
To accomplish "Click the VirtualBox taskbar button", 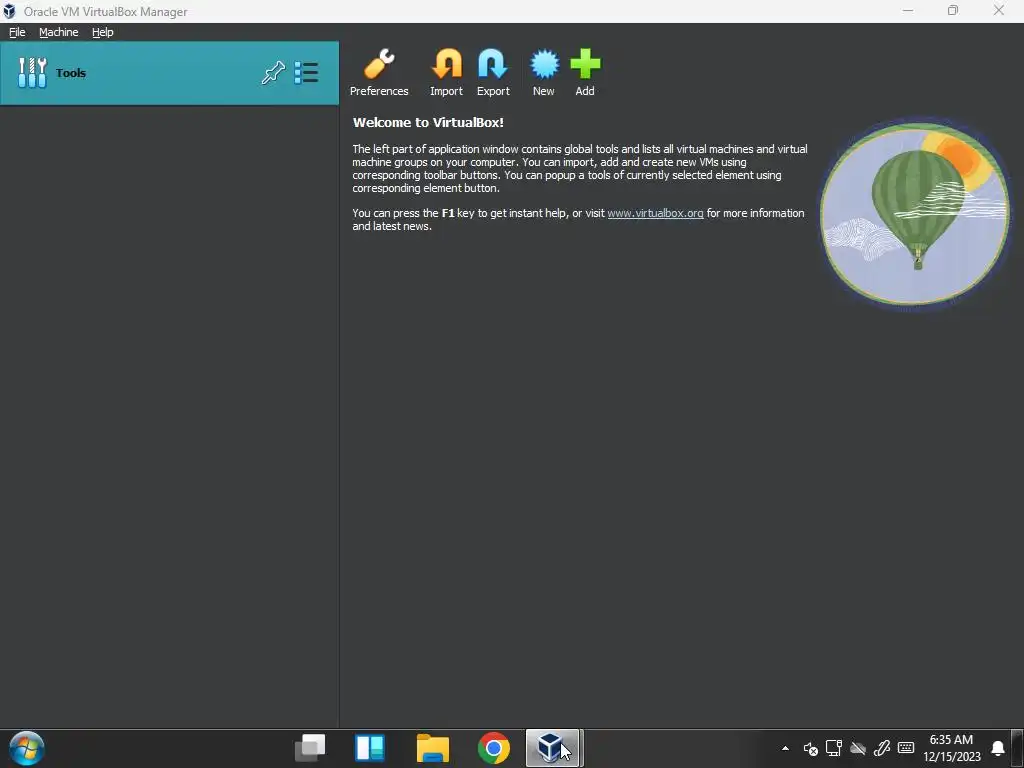I will point(553,748).
